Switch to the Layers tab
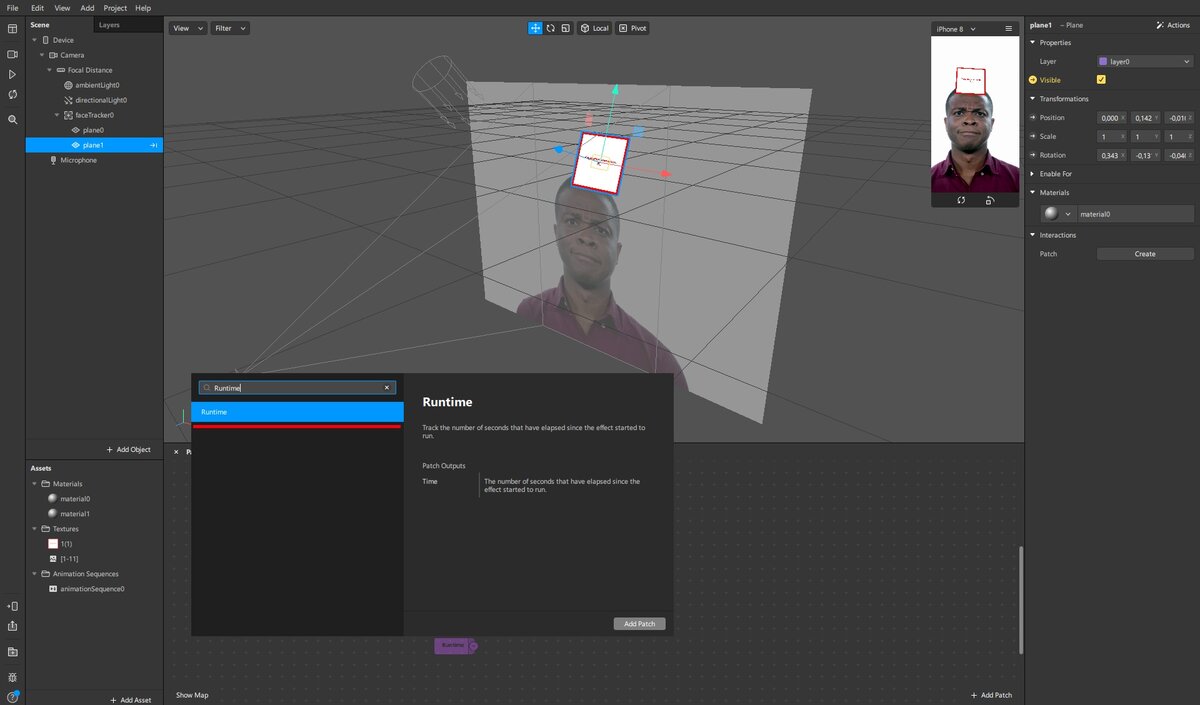The width and height of the screenshot is (1200, 705). point(109,25)
